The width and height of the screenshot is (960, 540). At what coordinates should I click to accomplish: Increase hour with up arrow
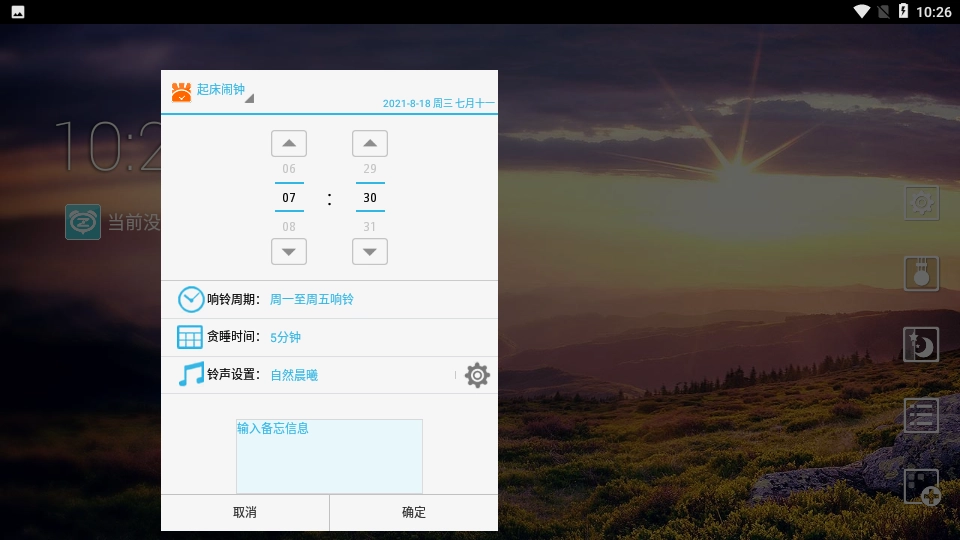(x=289, y=143)
